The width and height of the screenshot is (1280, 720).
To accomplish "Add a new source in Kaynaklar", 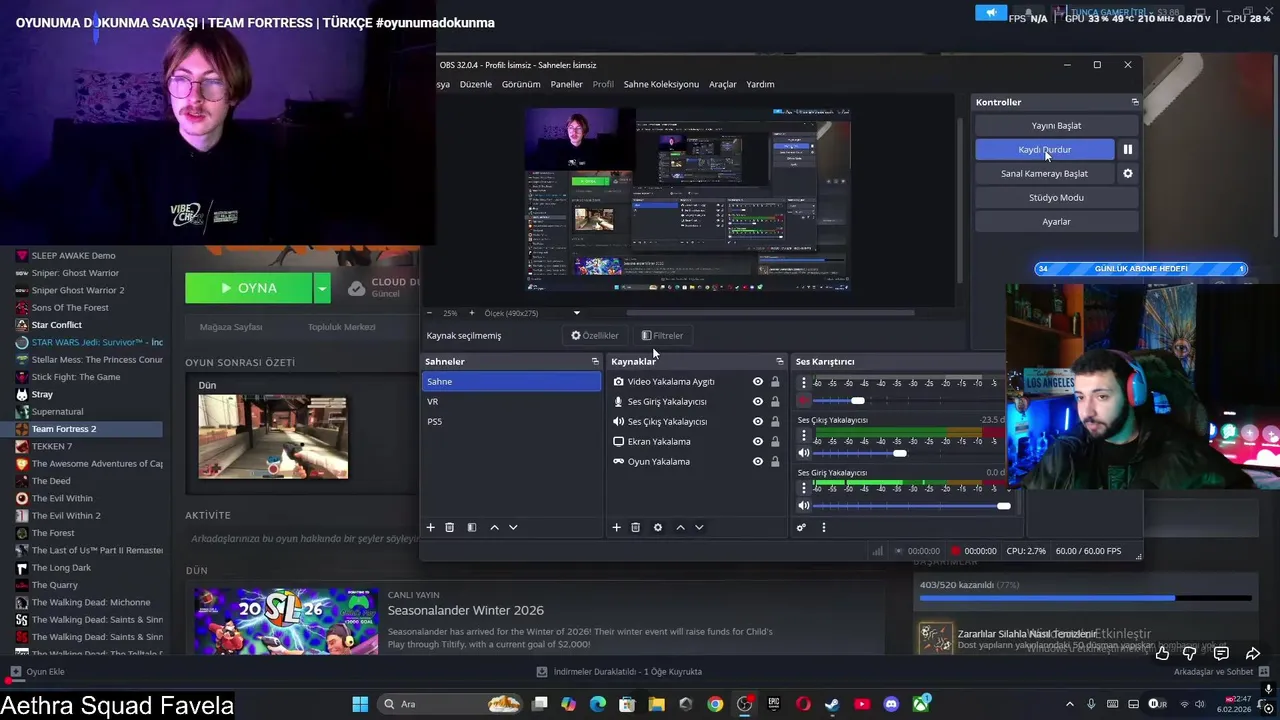I will pyautogui.click(x=617, y=527).
